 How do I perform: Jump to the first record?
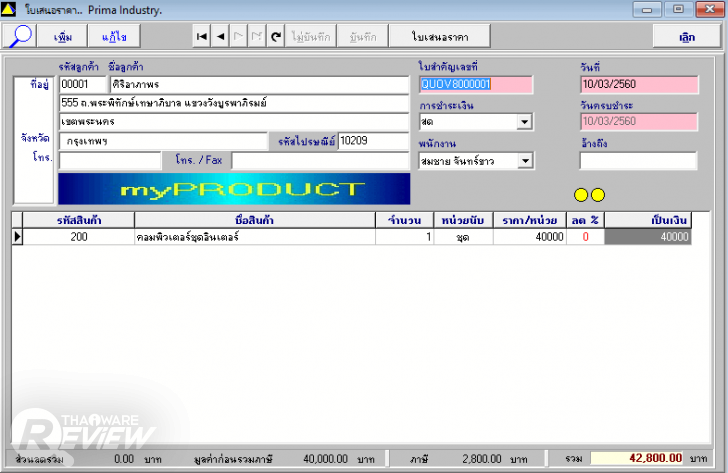(202, 36)
